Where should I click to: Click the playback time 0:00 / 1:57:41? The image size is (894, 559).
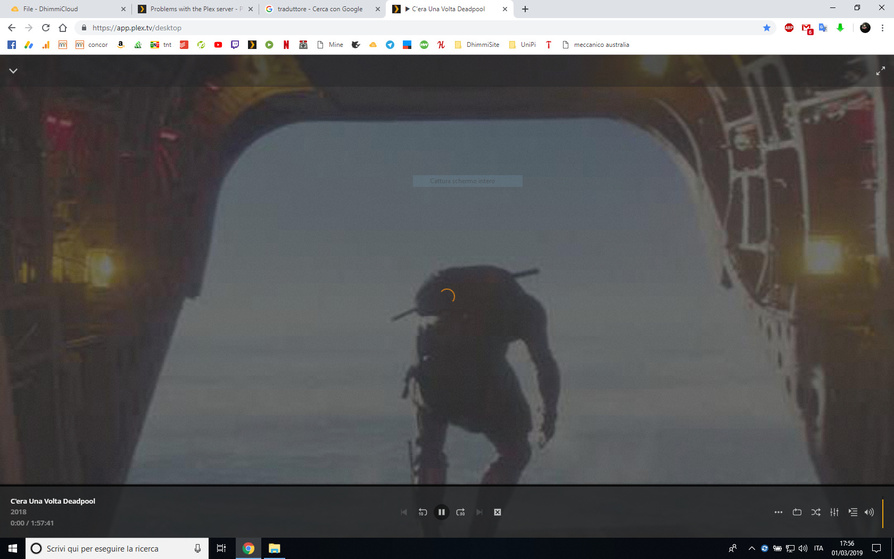(32, 523)
